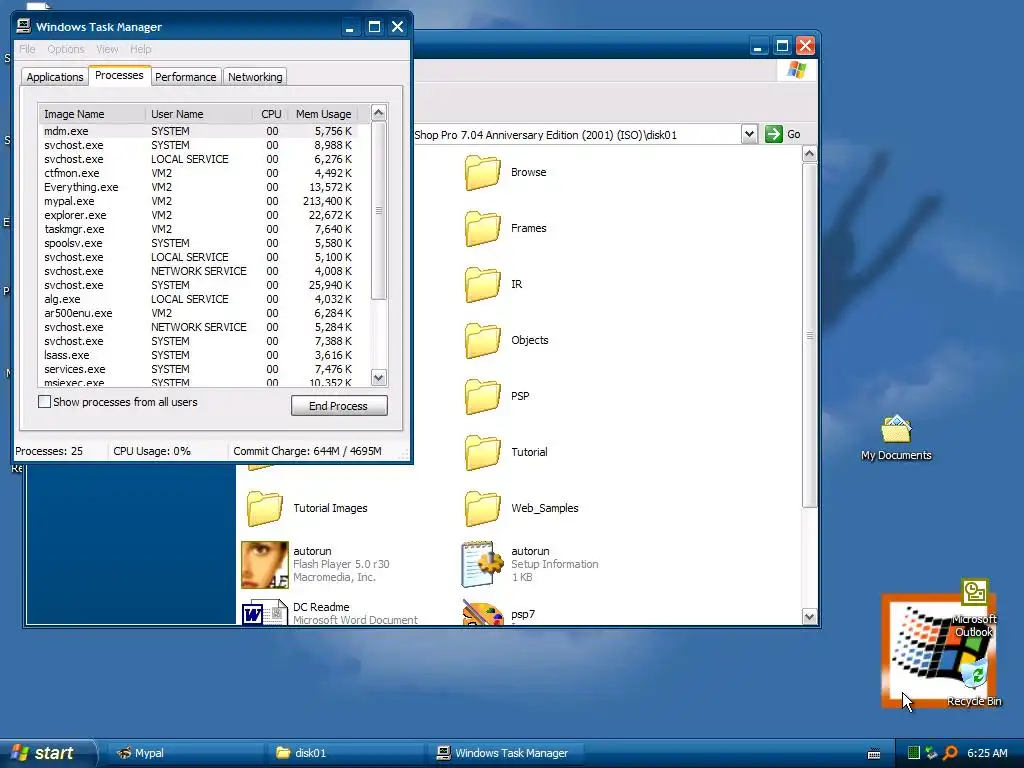Select the psp7 palette icon
Image resolution: width=1024 pixels, height=768 pixels.
coord(483,613)
